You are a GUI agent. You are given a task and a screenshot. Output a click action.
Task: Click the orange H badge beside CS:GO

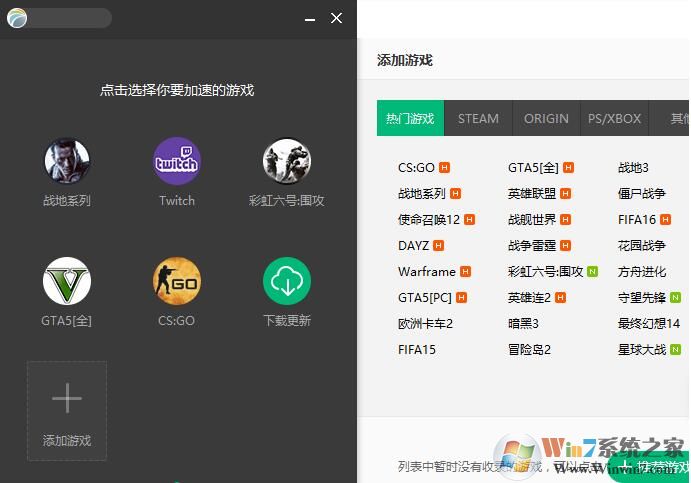pos(445,167)
